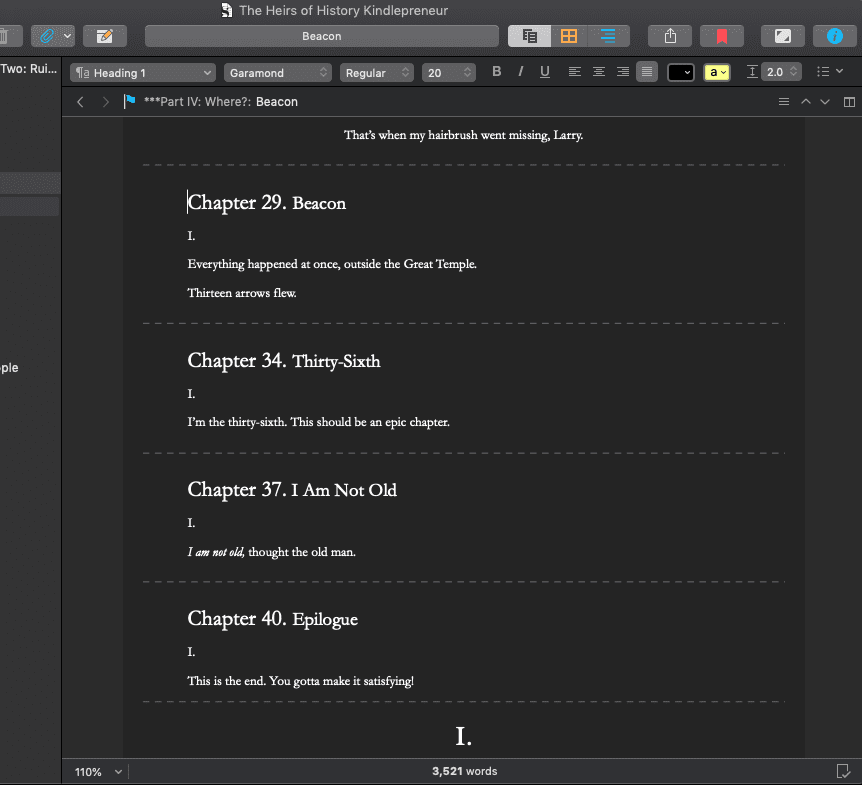Click the line spacing icon
This screenshot has height=785, width=862.
(752, 72)
